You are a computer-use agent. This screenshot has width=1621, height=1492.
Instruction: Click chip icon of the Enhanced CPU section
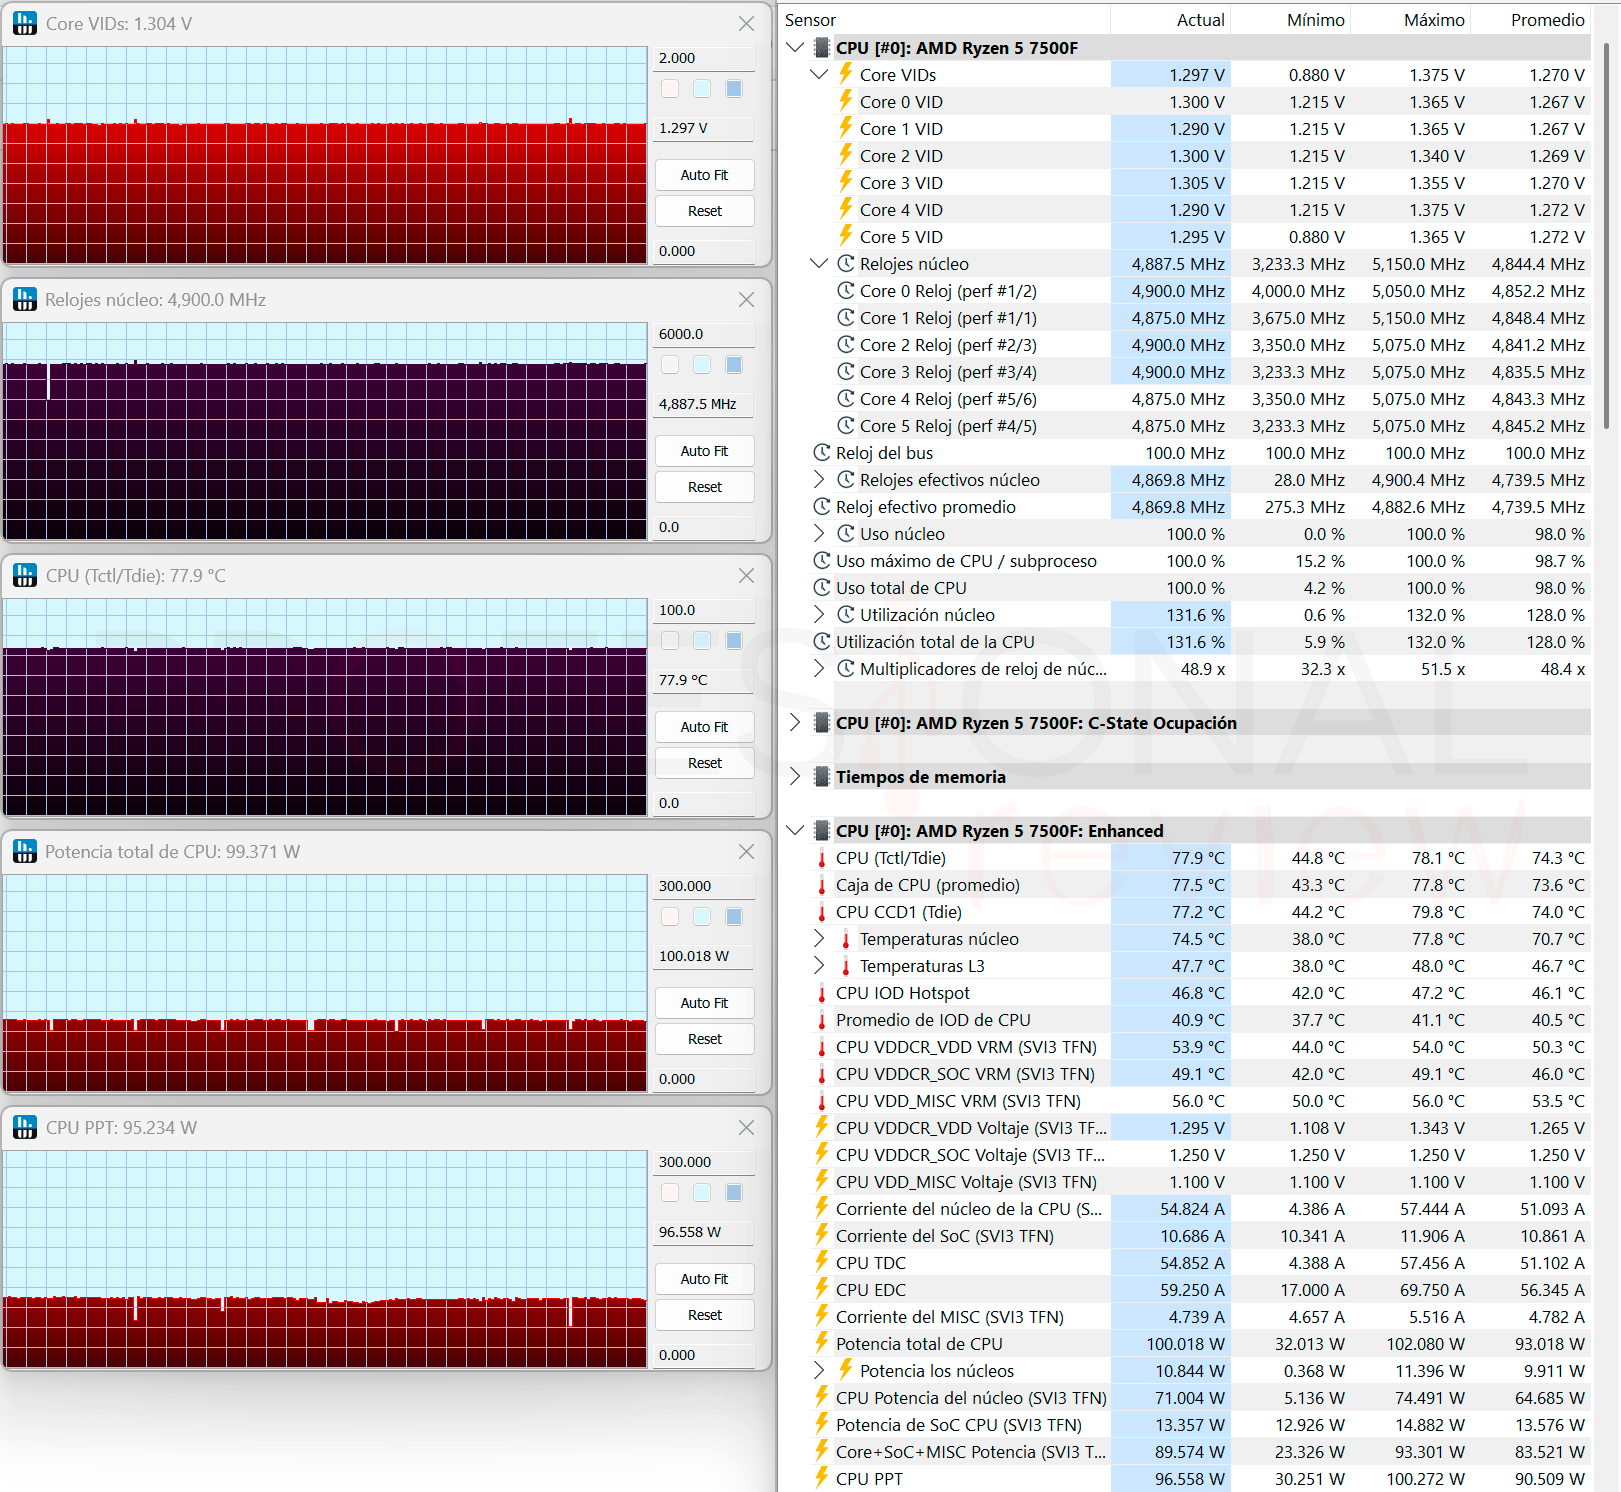pos(822,830)
